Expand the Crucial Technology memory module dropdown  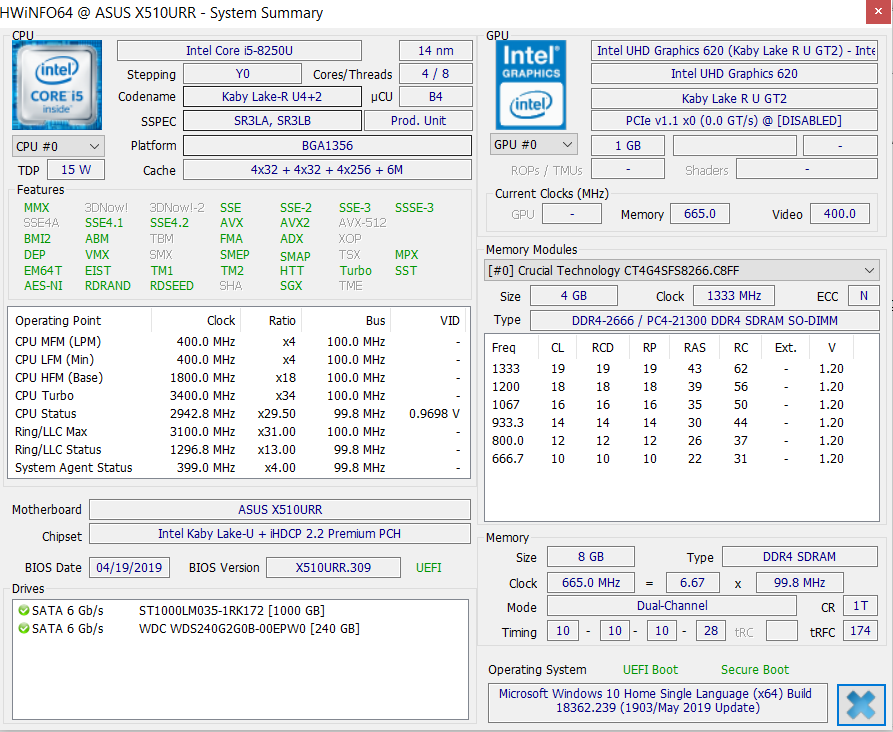pos(682,271)
